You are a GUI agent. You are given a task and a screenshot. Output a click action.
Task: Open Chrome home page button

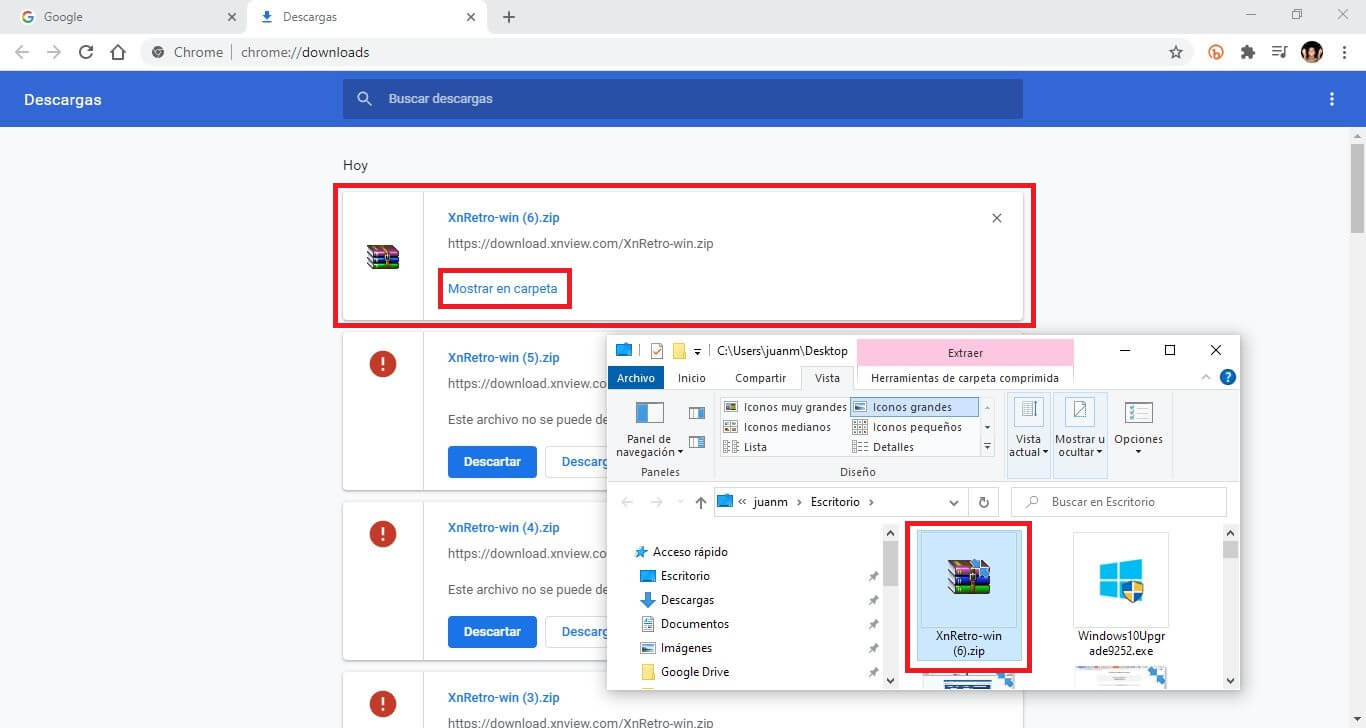118,53
